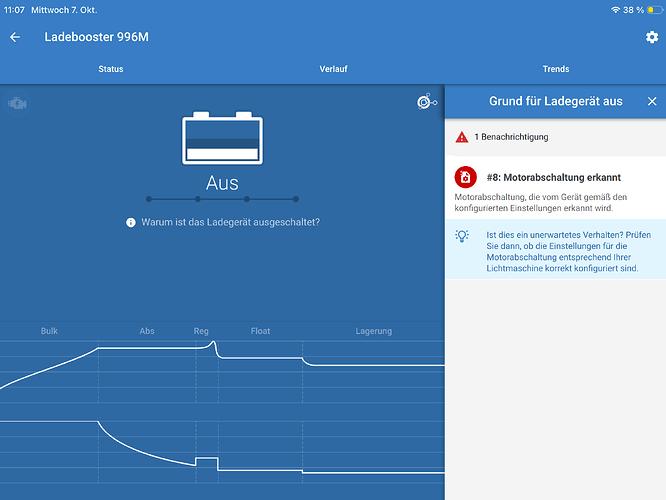Open the #8 Motorabschaltung erkannt notification
The height and width of the screenshot is (500, 666).
click(555, 187)
